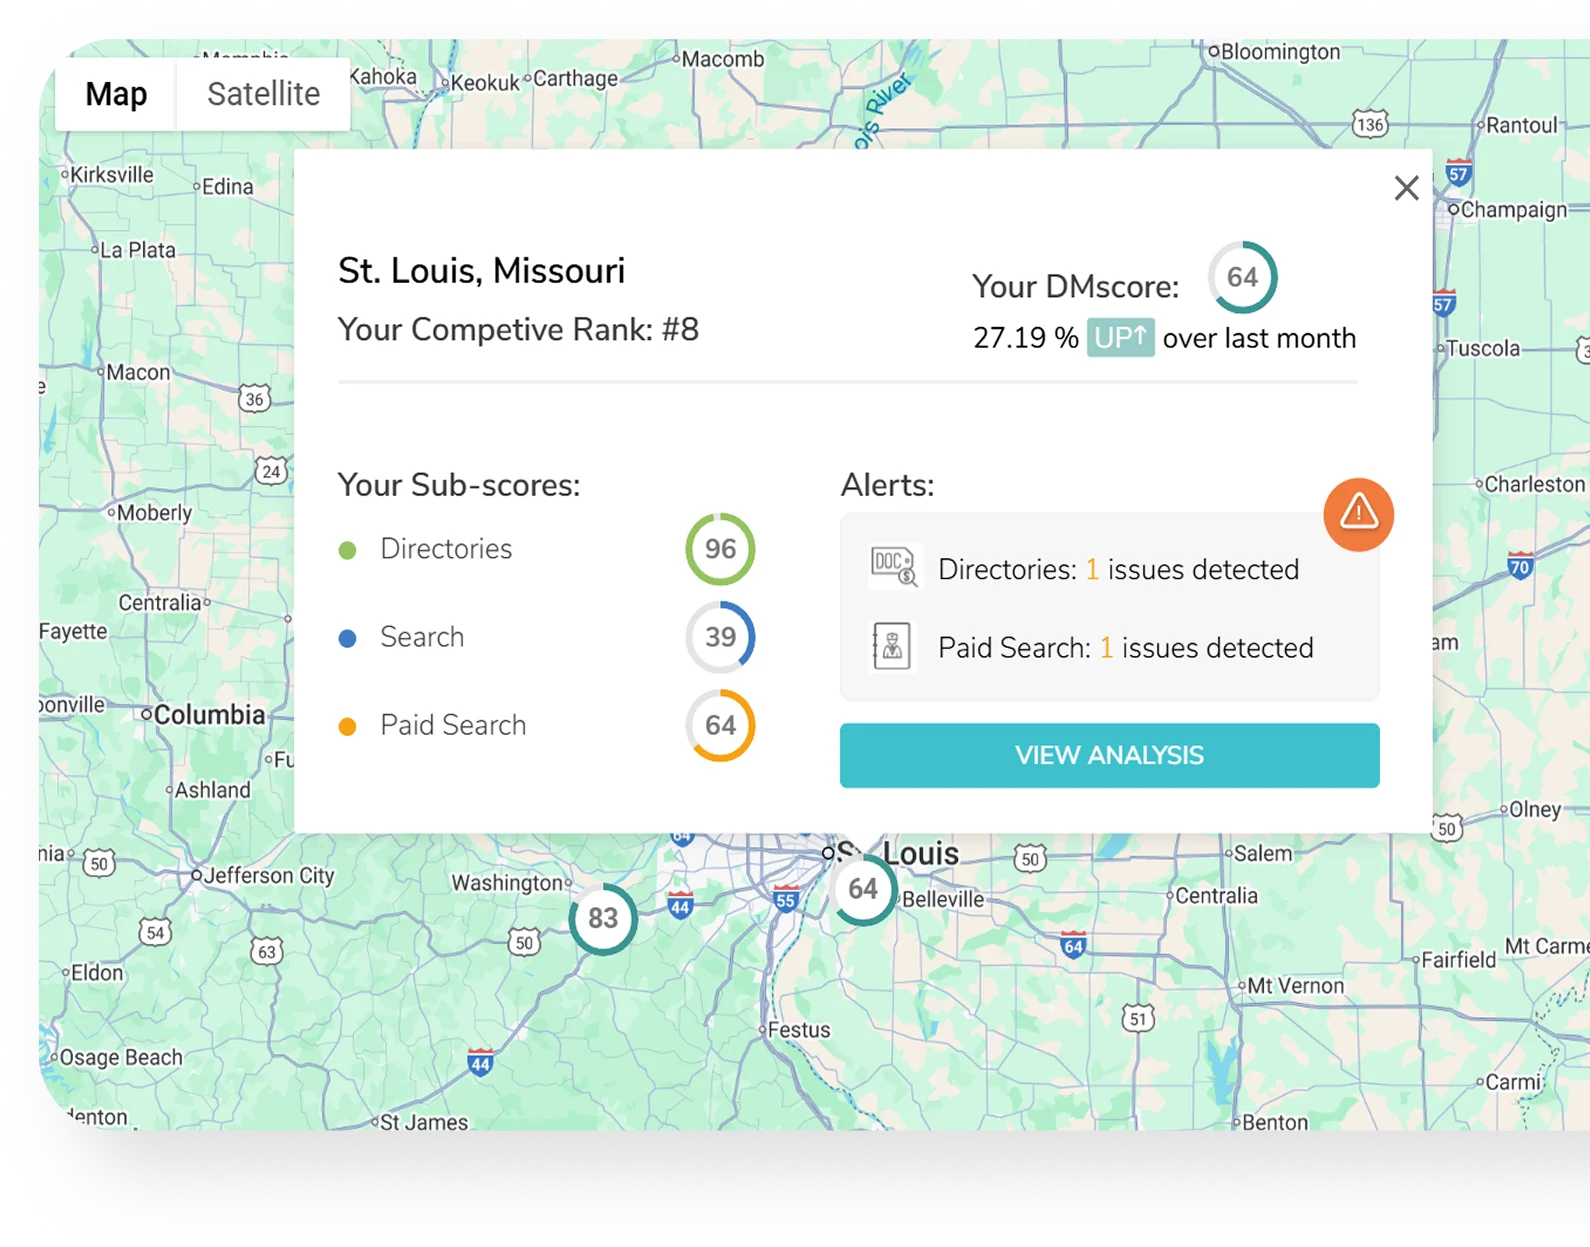Click the green Directories legend dot
The image size is (1590, 1247).
coord(348,550)
